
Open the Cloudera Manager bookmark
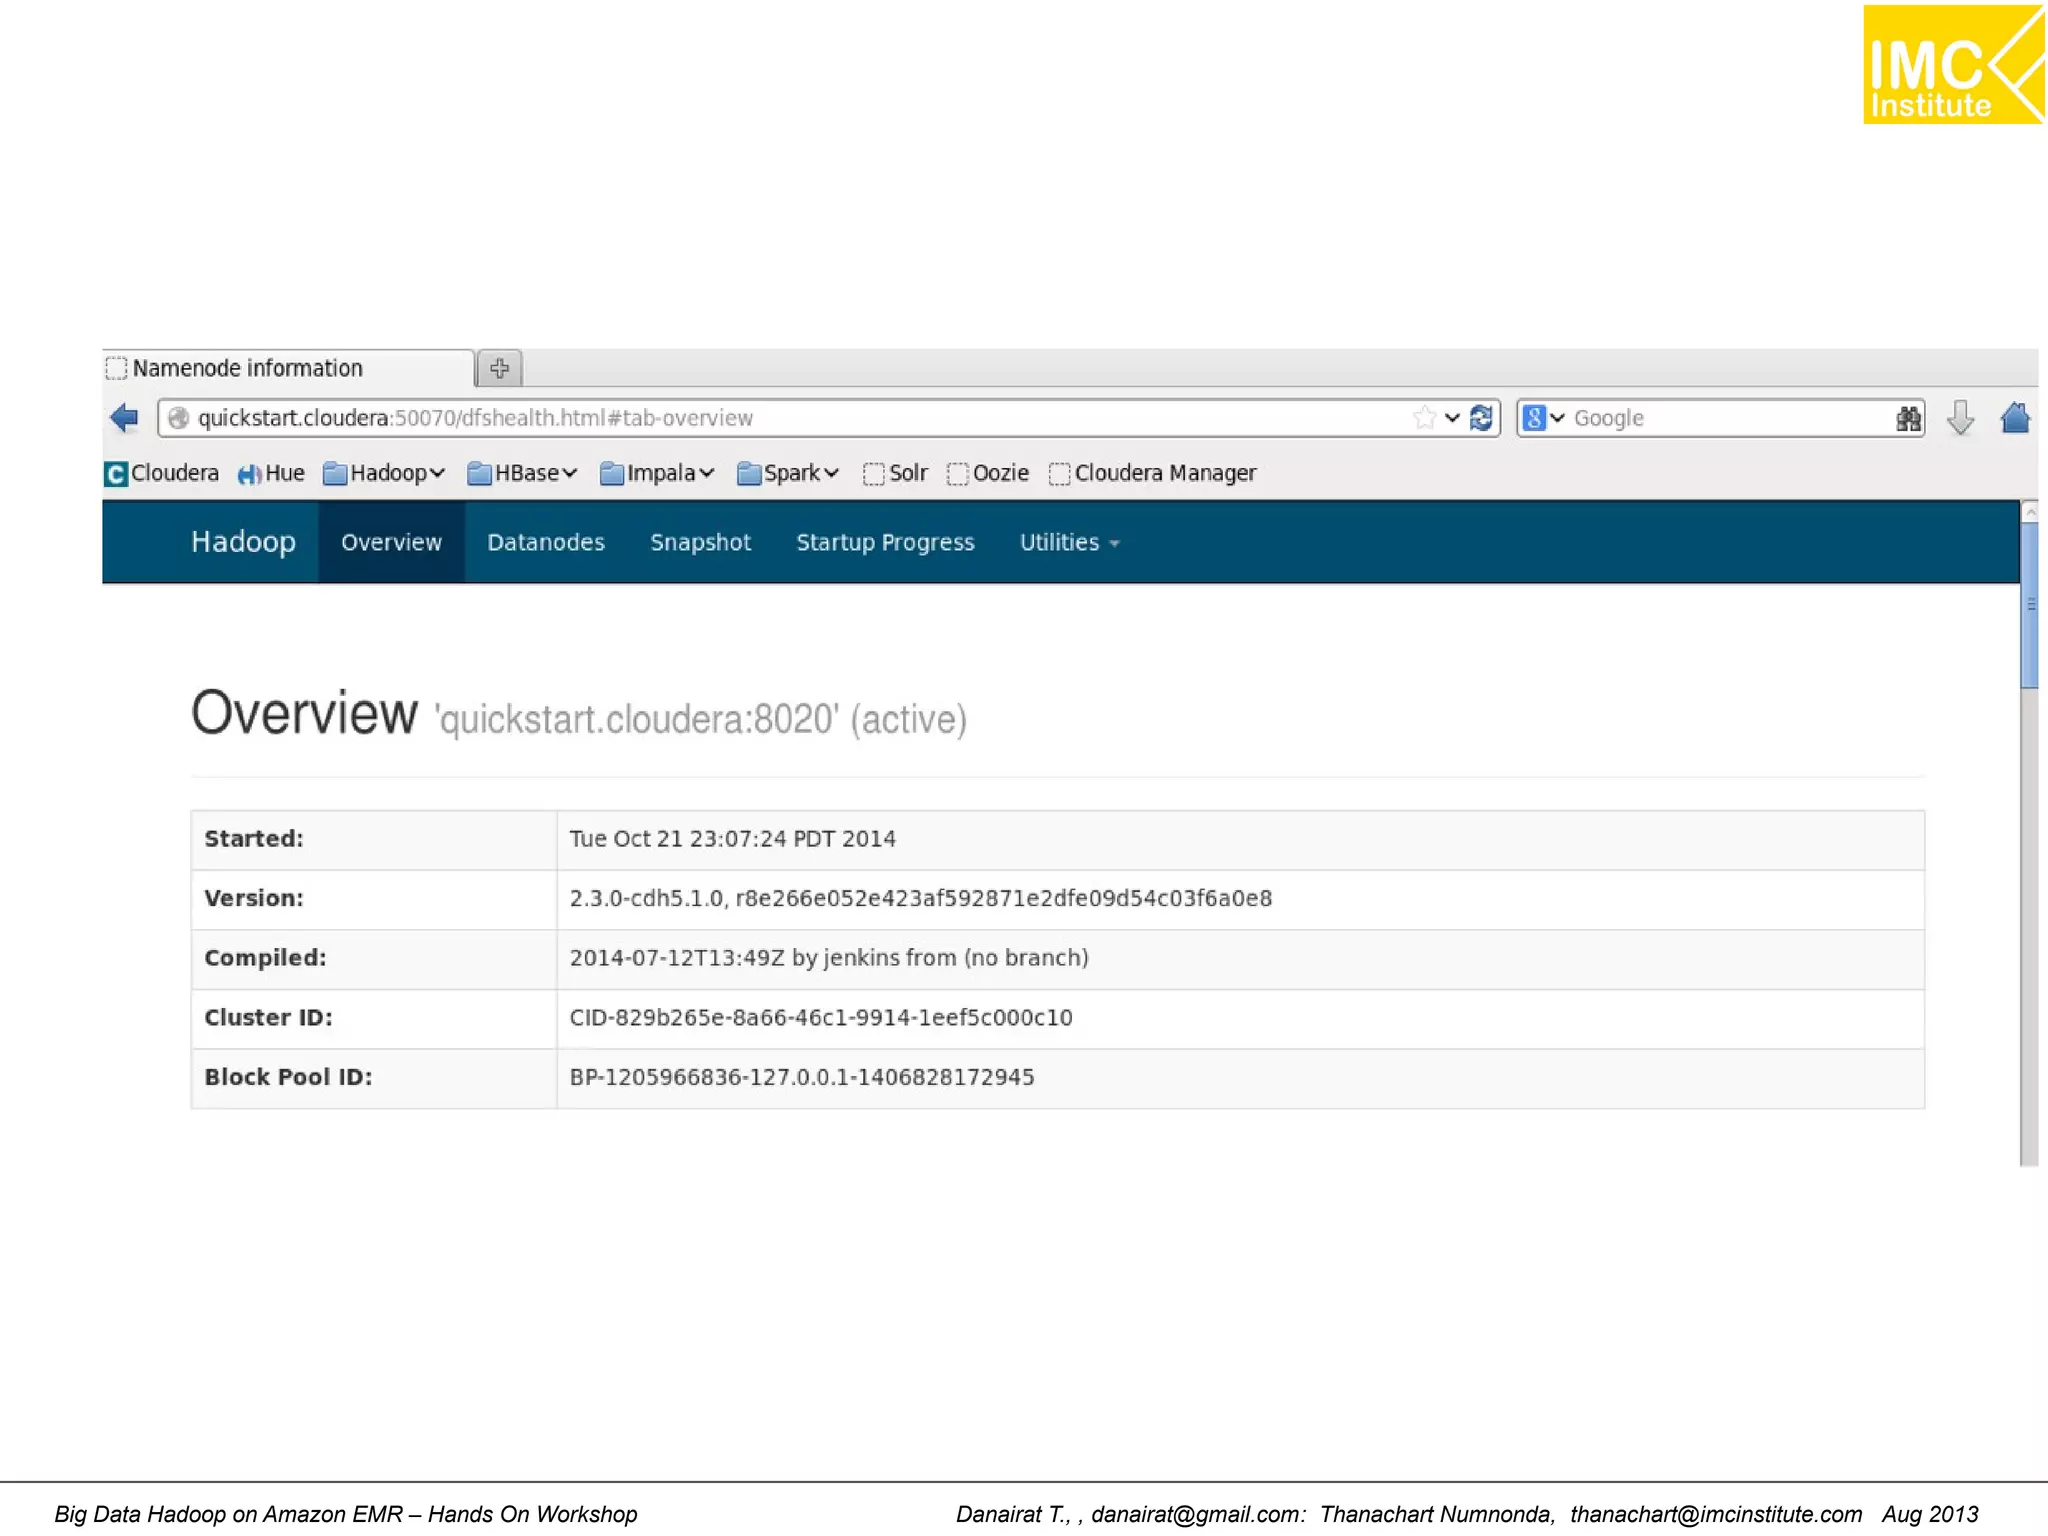tap(1153, 473)
